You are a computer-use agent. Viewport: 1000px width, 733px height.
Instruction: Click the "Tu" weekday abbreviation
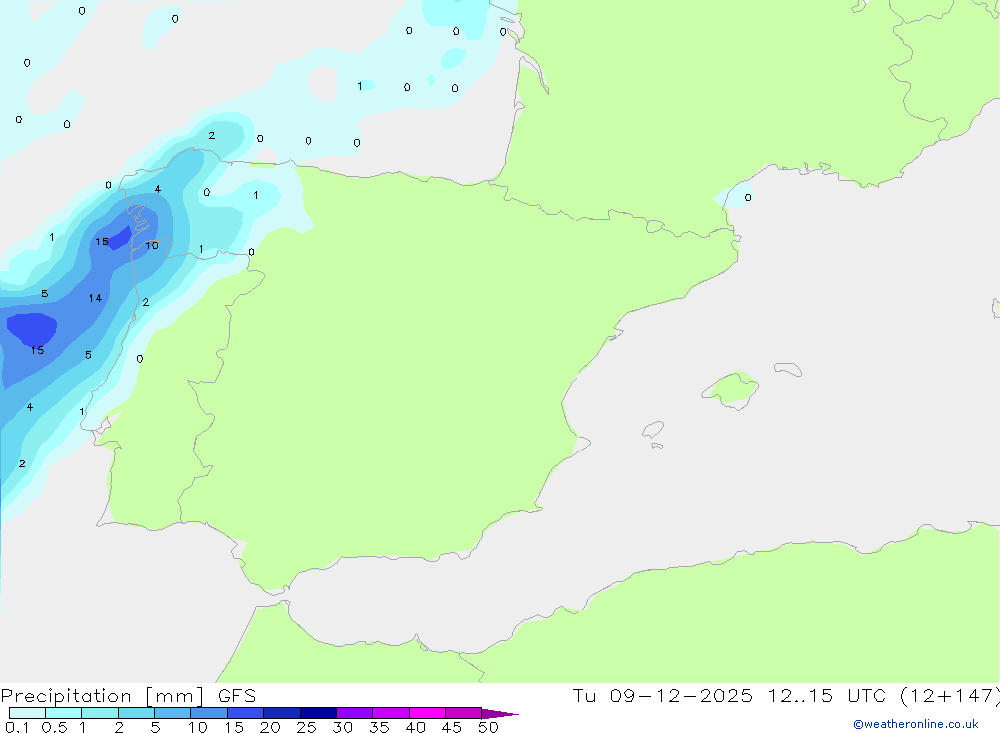[x=584, y=695]
